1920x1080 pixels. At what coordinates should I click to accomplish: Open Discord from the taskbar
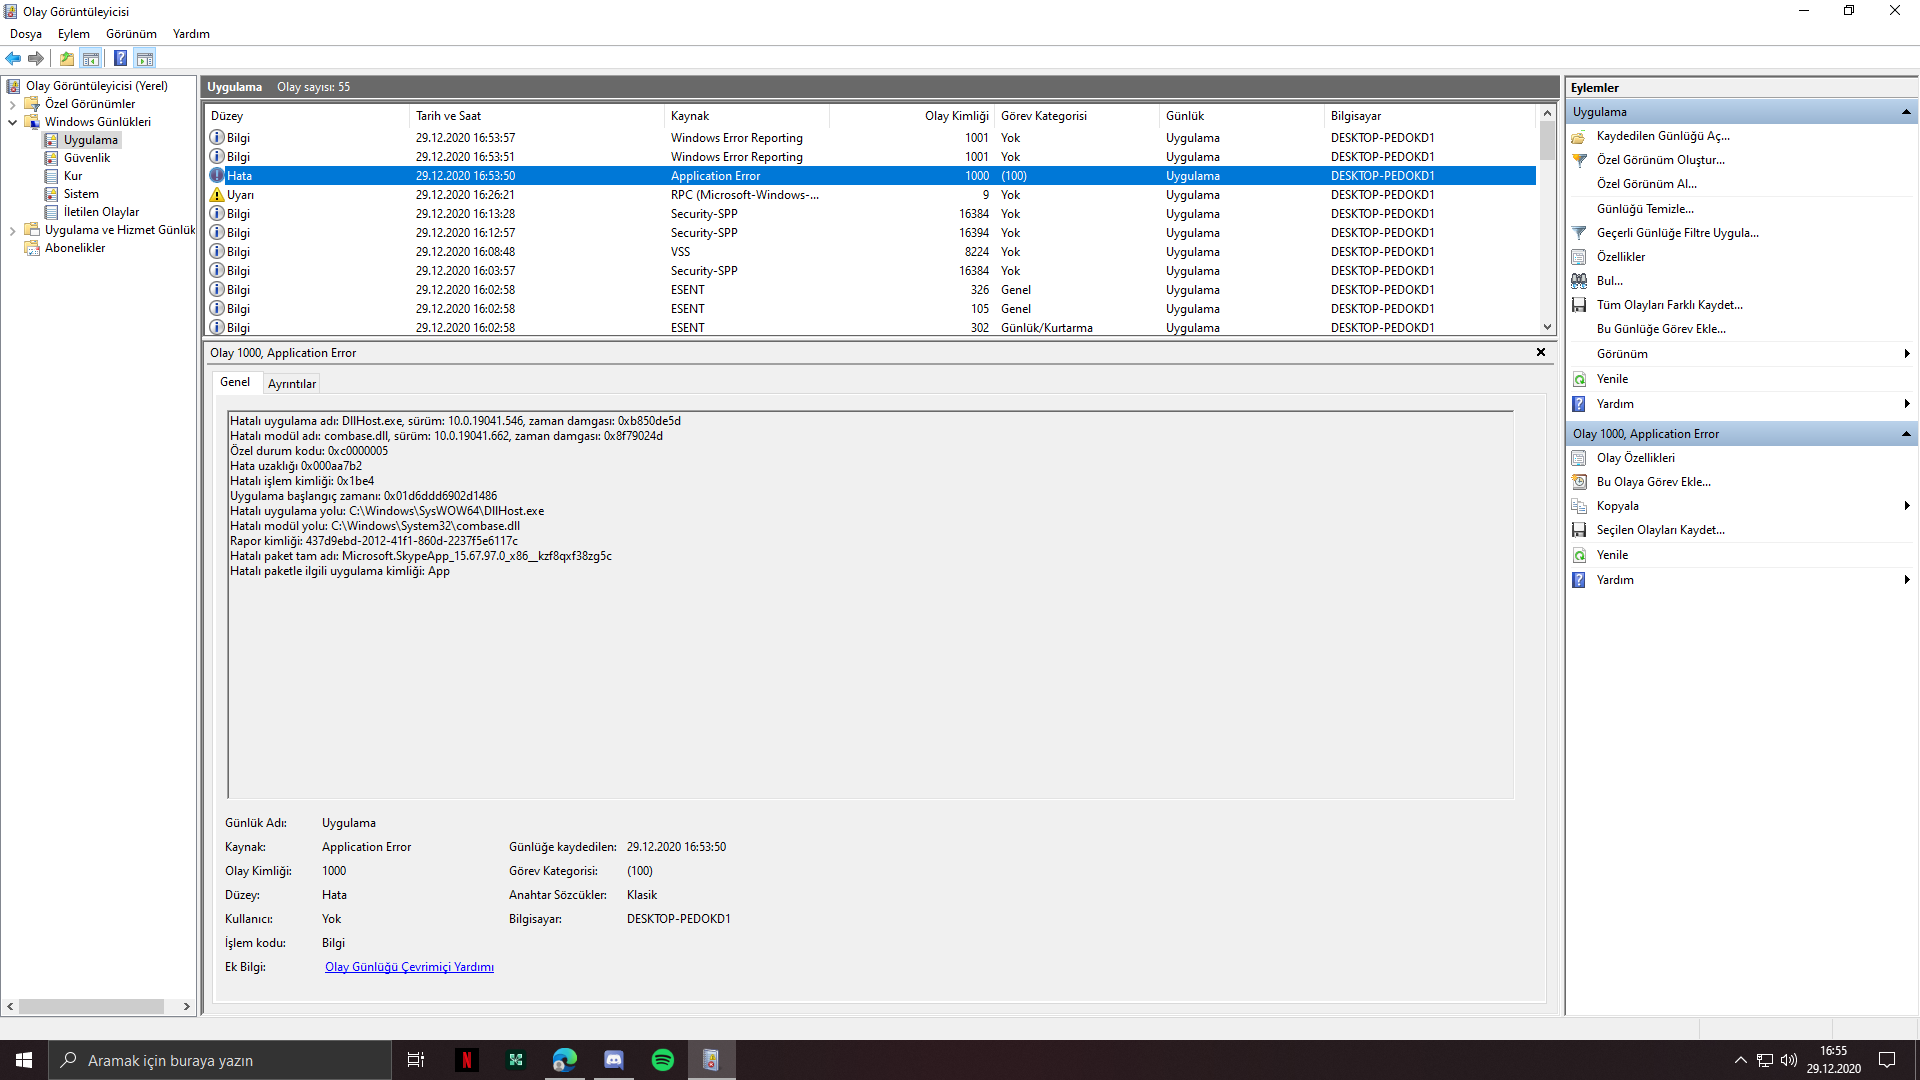613,1060
